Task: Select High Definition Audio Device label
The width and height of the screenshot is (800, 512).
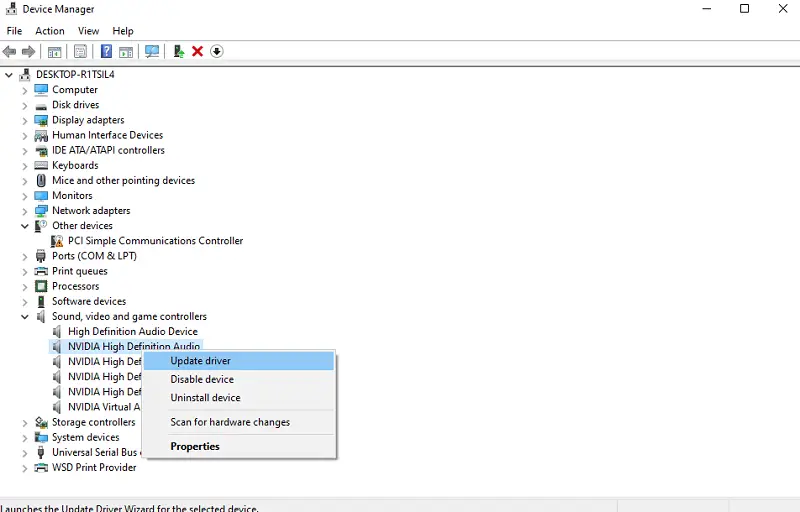Action: 133,331
